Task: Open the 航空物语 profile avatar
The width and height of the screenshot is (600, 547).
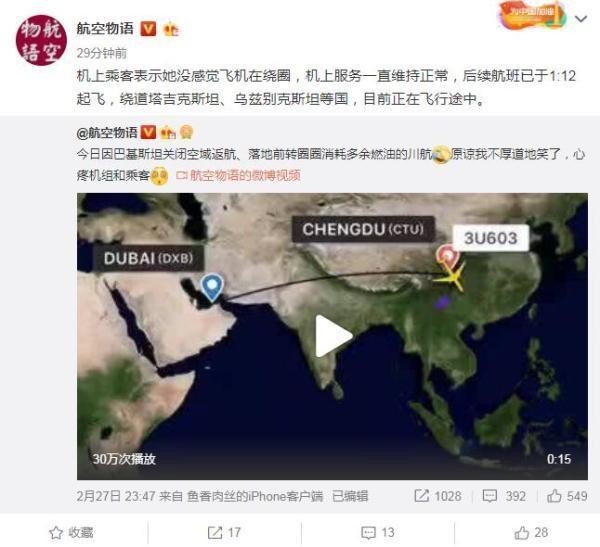Action: coord(41,40)
